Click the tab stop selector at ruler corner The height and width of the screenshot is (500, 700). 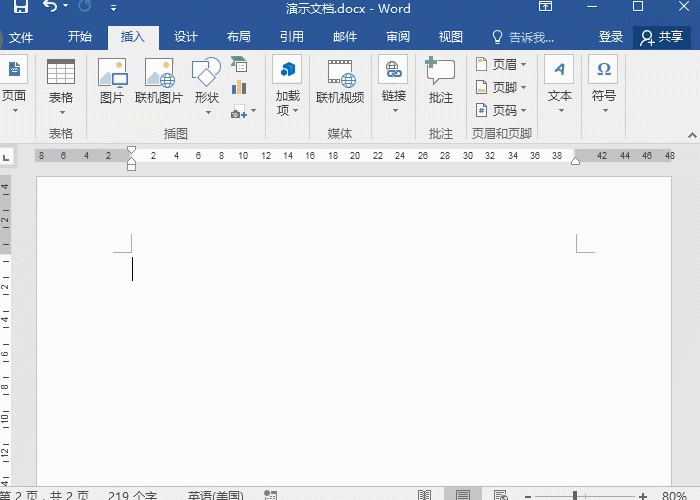click(x=6, y=157)
